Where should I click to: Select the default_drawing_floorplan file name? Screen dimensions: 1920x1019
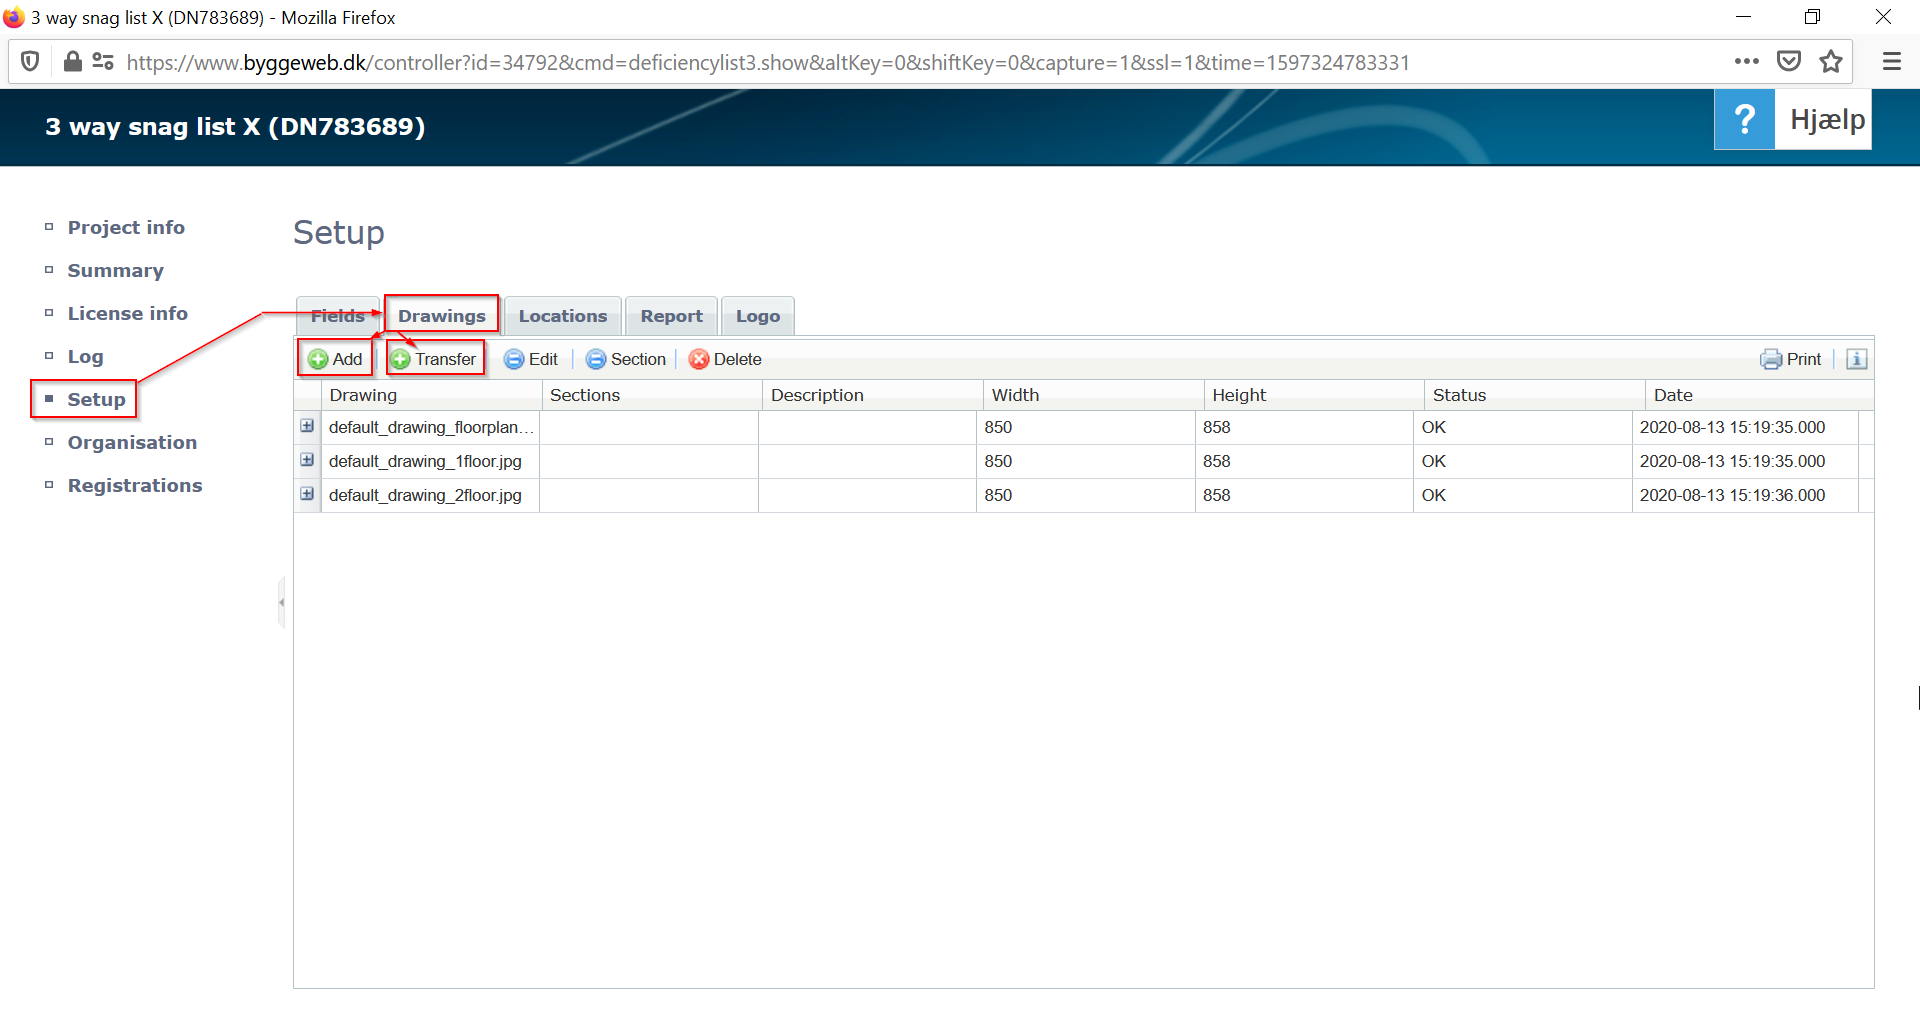coord(431,427)
